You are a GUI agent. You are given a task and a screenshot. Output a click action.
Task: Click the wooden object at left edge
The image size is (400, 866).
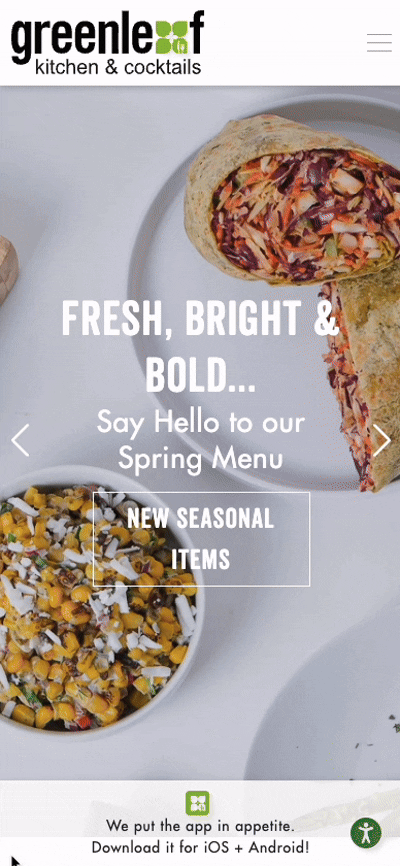coord(8,269)
